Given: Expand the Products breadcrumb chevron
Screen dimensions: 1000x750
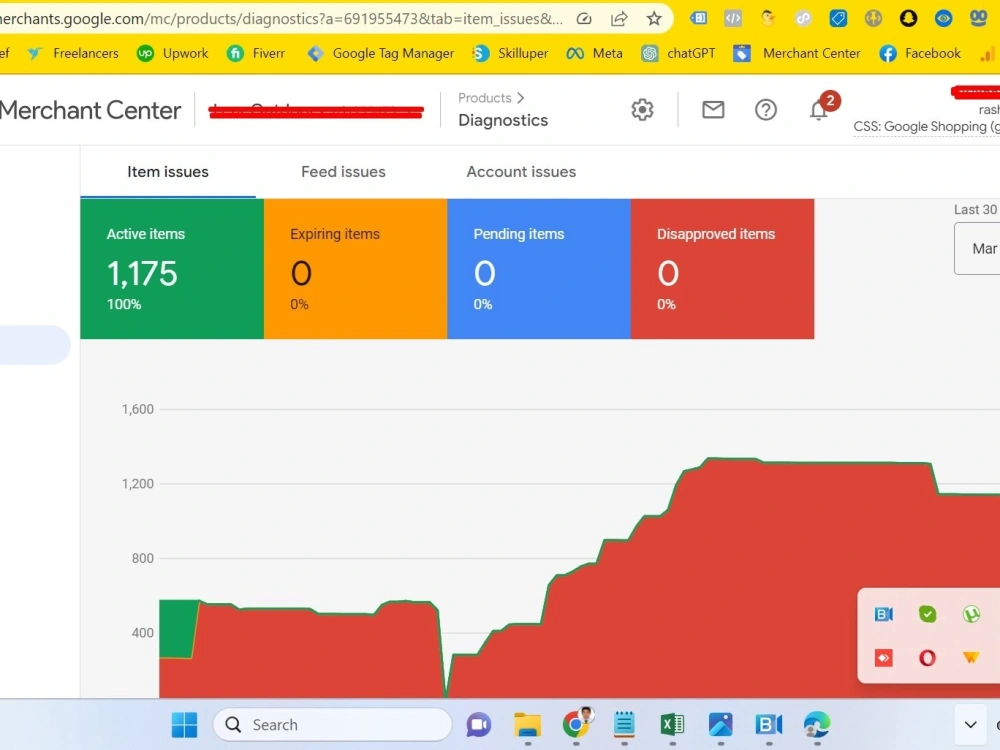Looking at the screenshot, I should pyautogui.click(x=521, y=98).
